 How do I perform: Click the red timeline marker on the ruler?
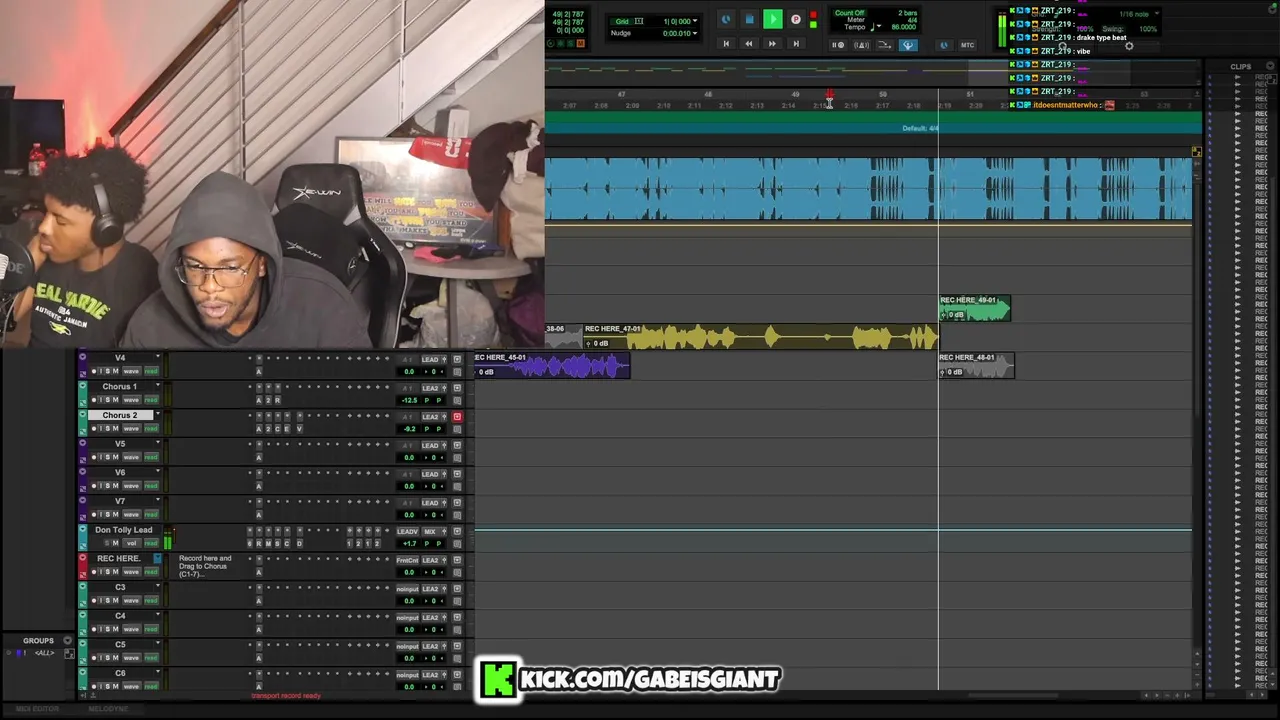pos(829,96)
